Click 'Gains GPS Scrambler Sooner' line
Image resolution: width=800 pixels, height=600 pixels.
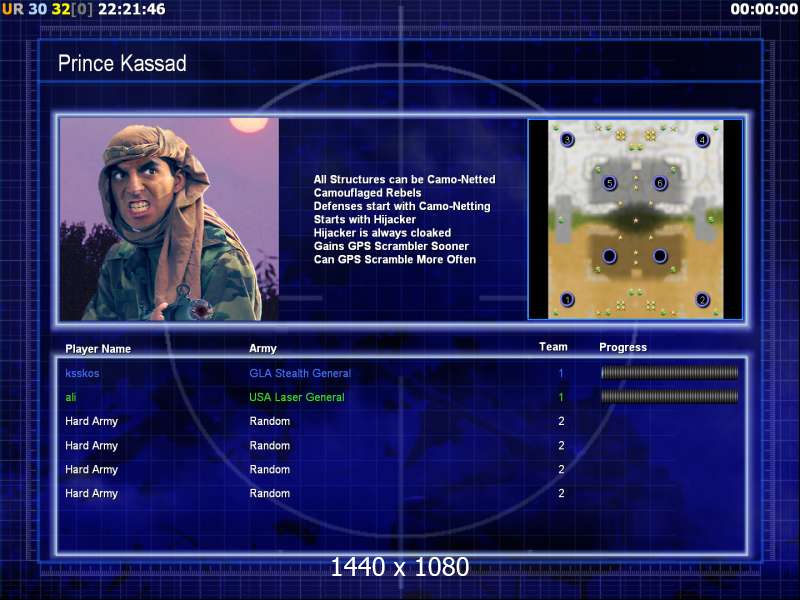(391, 246)
